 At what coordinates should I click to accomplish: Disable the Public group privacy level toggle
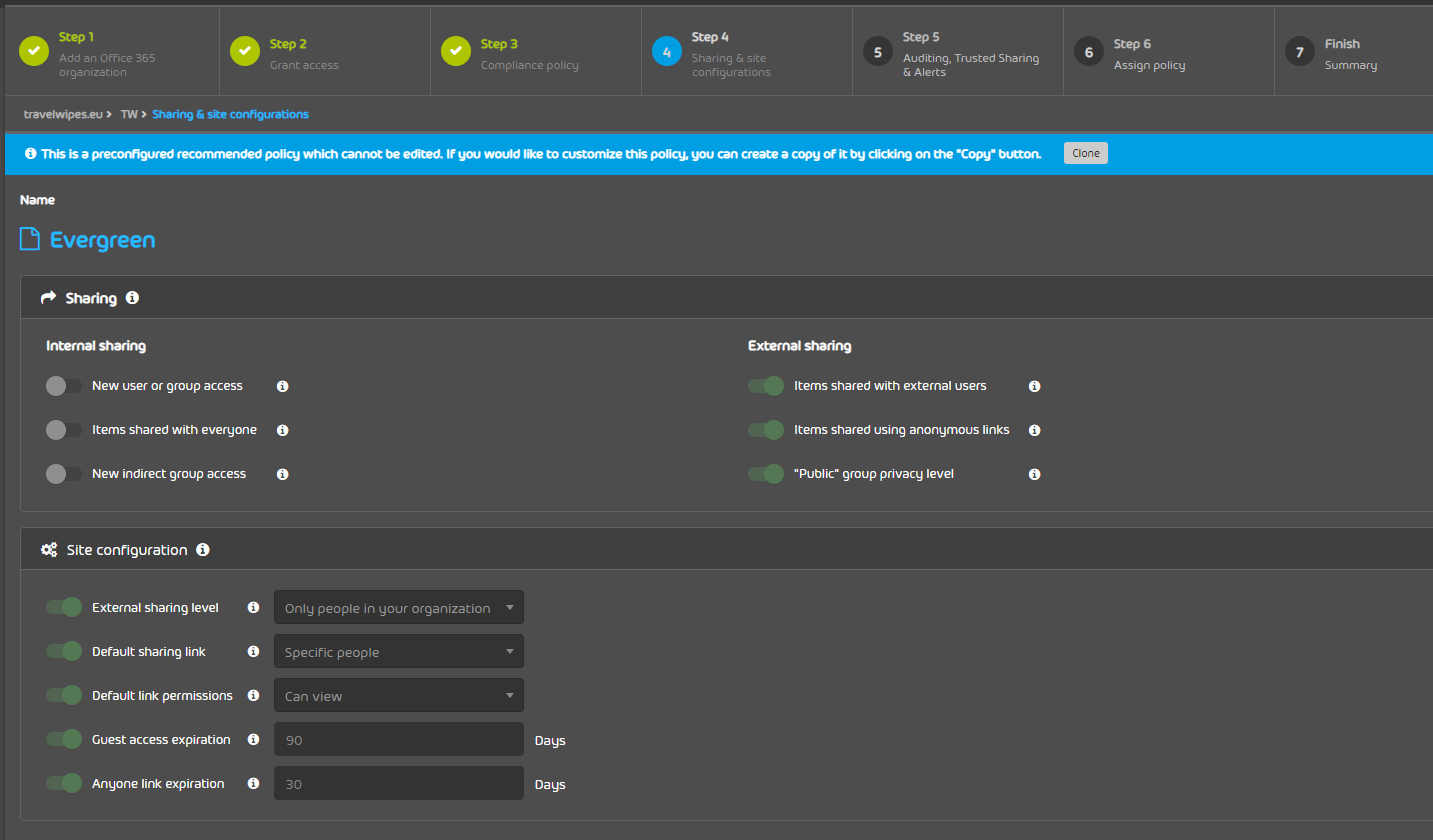765,474
